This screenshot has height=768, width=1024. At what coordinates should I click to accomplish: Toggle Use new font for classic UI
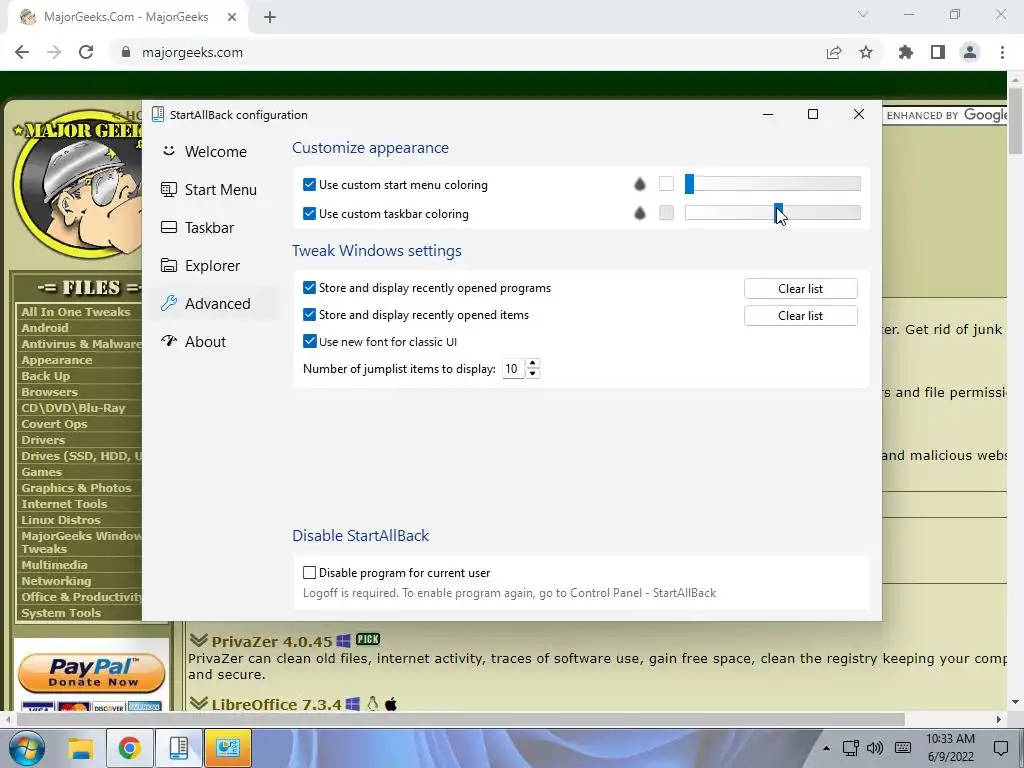pyautogui.click(x=310, y=342)
